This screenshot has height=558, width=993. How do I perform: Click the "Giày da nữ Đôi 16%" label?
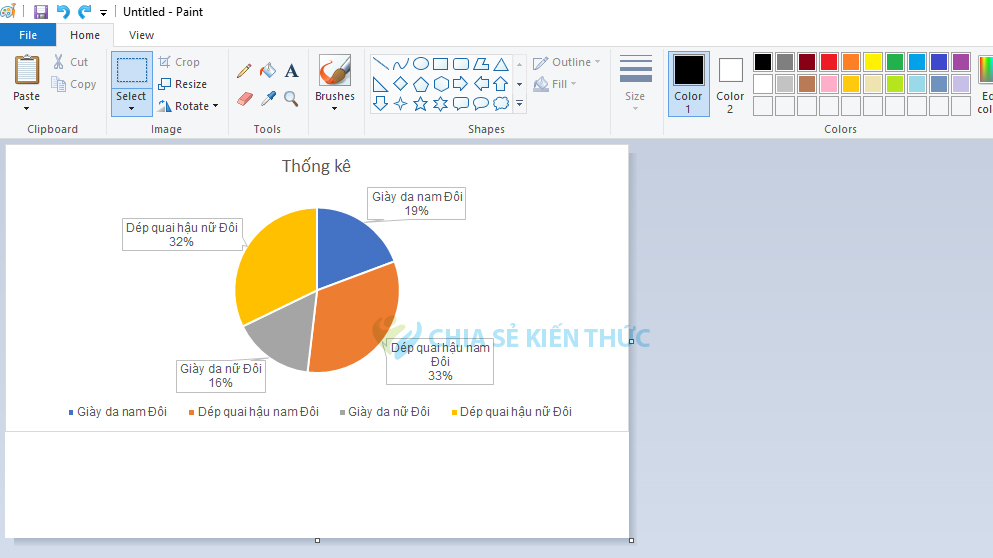221,376
